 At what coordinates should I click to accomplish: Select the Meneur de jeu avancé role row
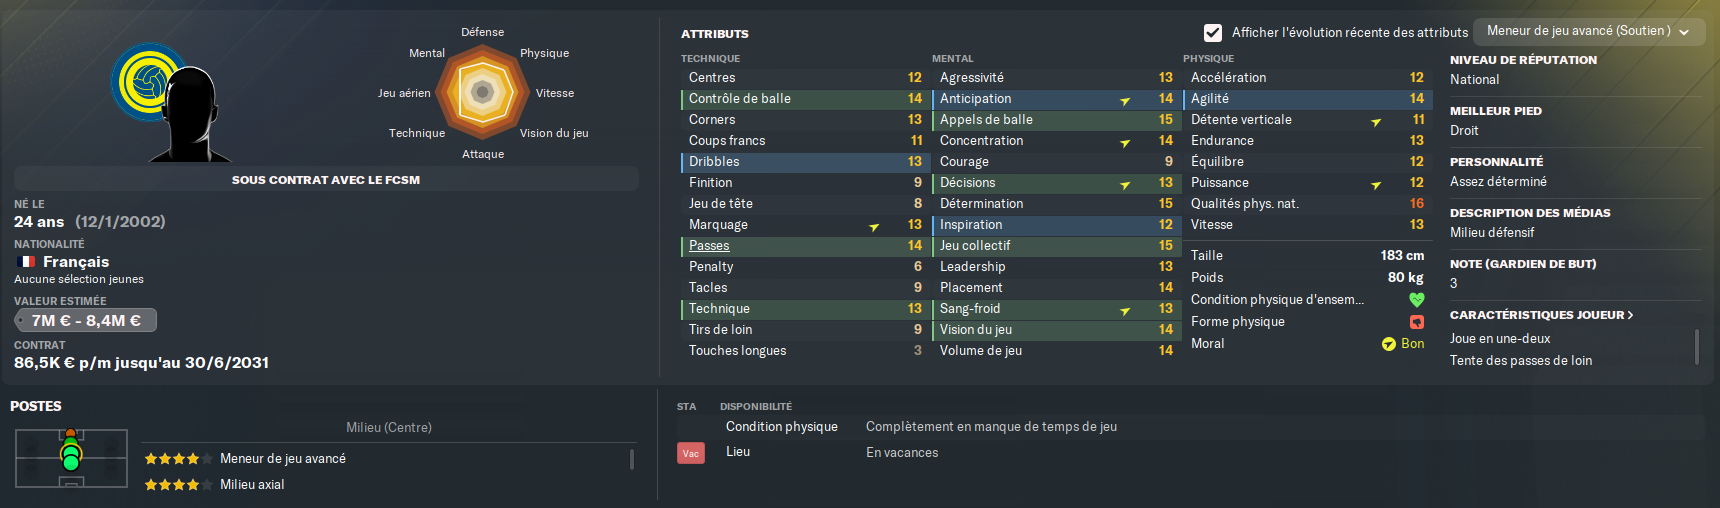coord(385,459)
